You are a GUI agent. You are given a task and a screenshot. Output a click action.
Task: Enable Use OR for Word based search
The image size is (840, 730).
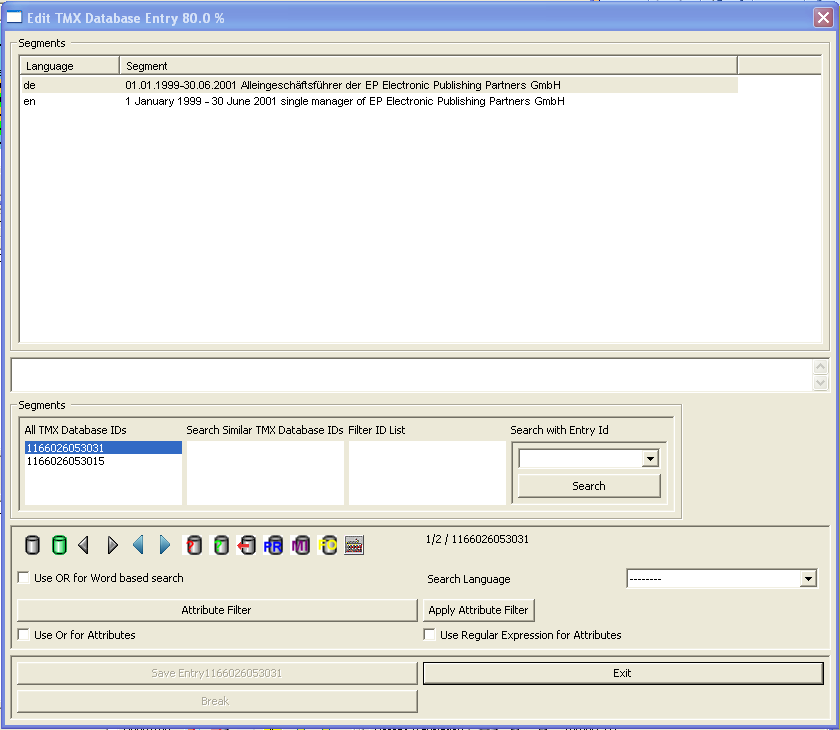24,578
